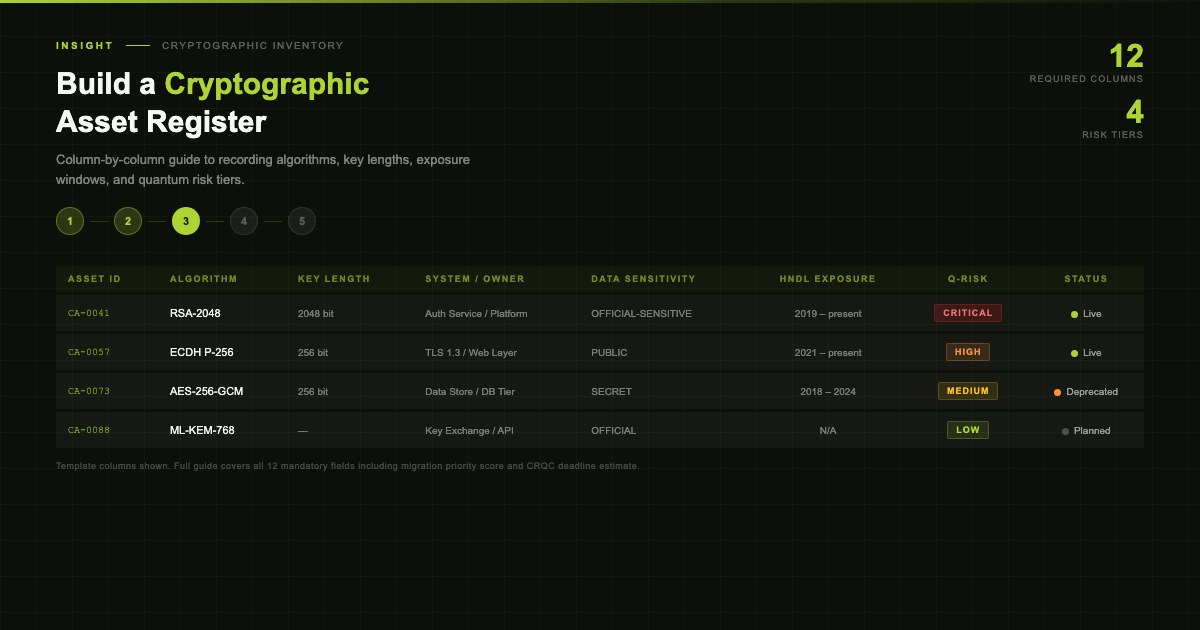The width and height of the screenshot is (1200, 630).
Task: Click the CRITICAL risk badge
Action: click(x=968, y=313)
